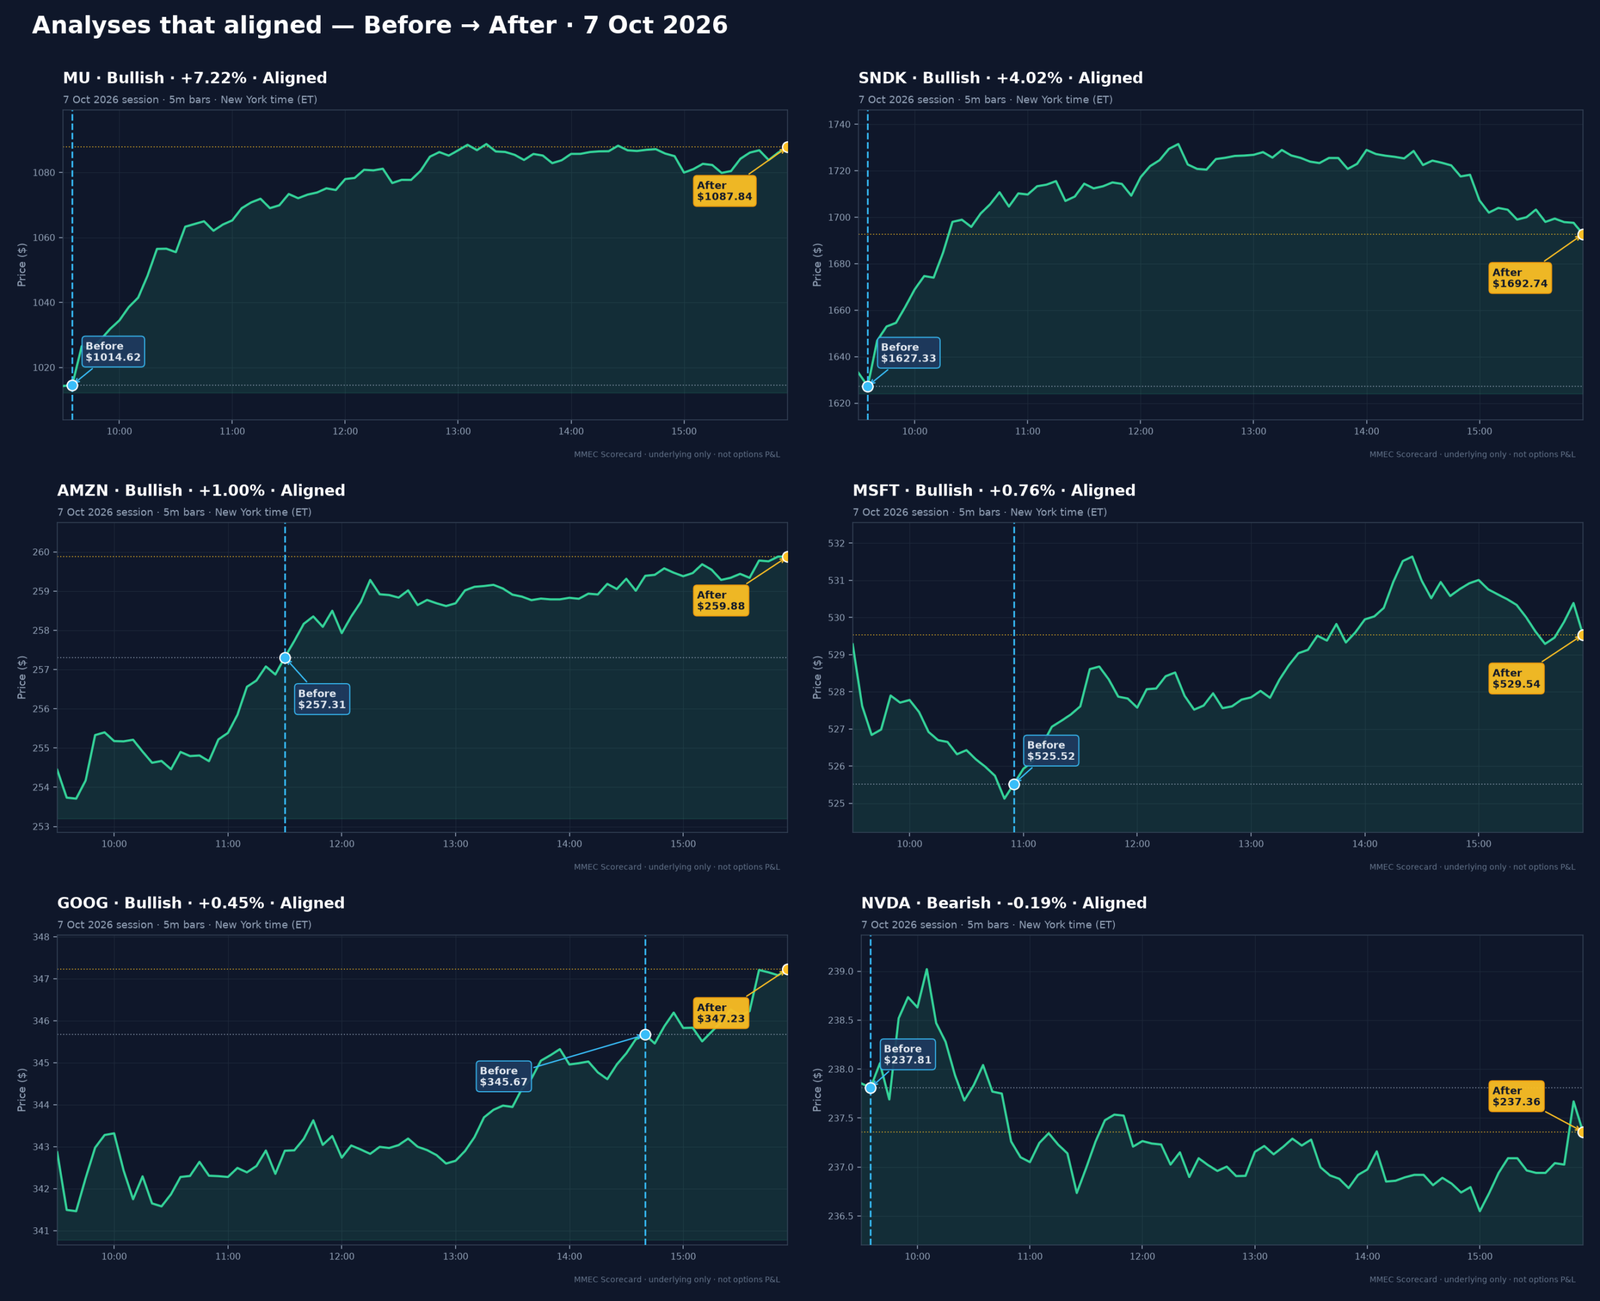Select the 'Before $525.52' label on MSFT
1600x1301 pixels.
click(x=1051, y=751)
